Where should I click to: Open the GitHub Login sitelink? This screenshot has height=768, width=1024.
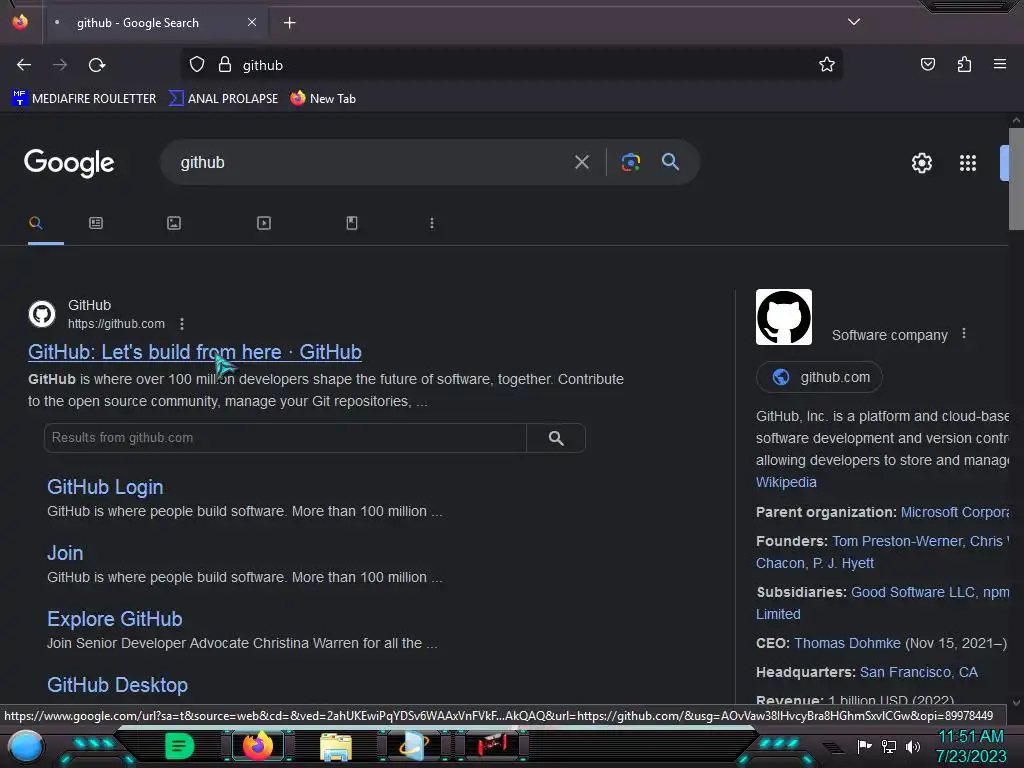coord(105,487)
